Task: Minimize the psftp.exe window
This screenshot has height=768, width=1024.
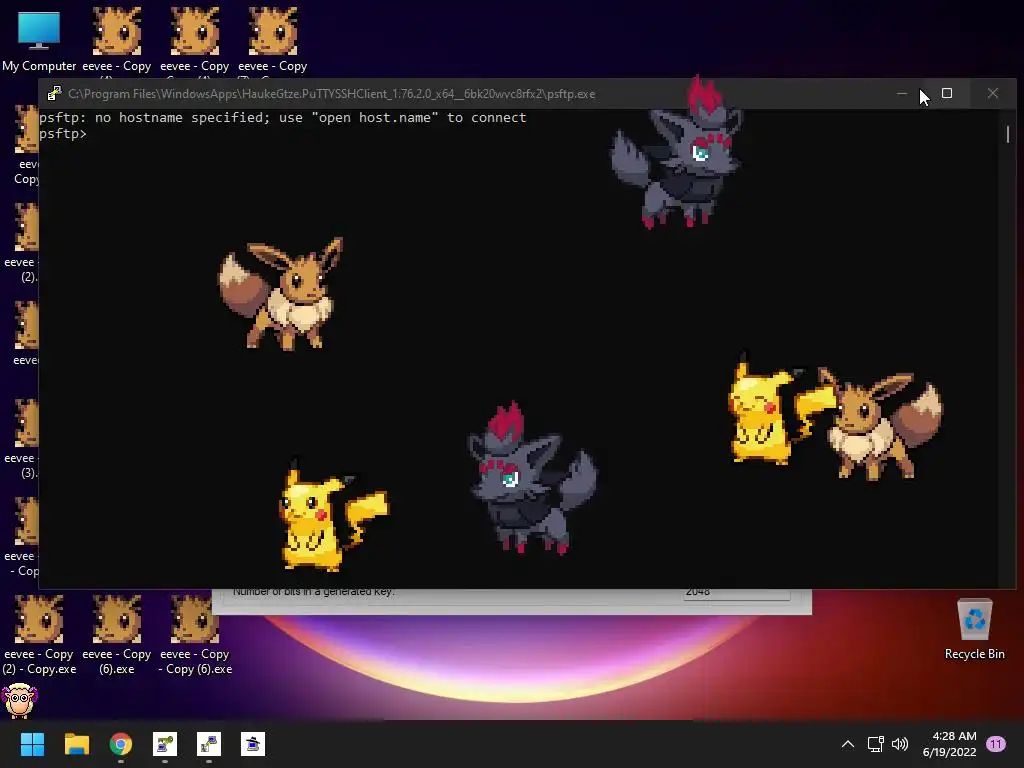Action: click(x=902, y=94)
